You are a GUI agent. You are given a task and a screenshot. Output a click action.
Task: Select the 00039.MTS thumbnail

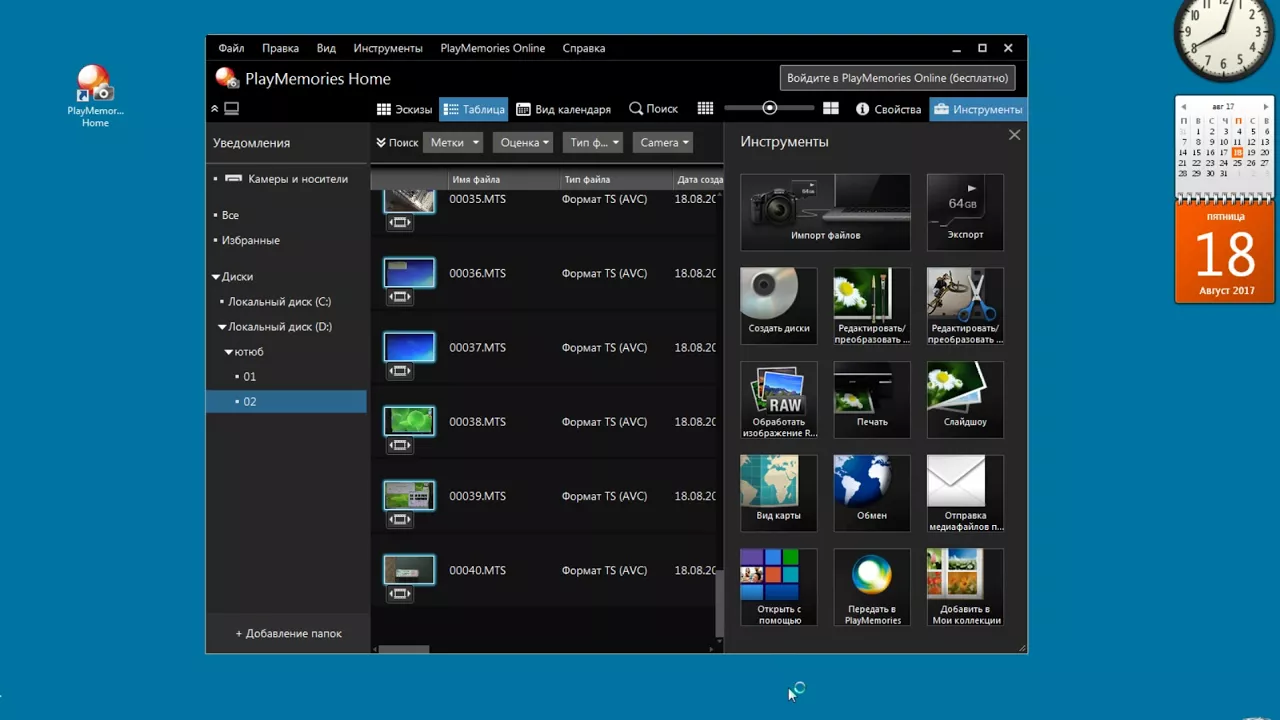[409, 495]
